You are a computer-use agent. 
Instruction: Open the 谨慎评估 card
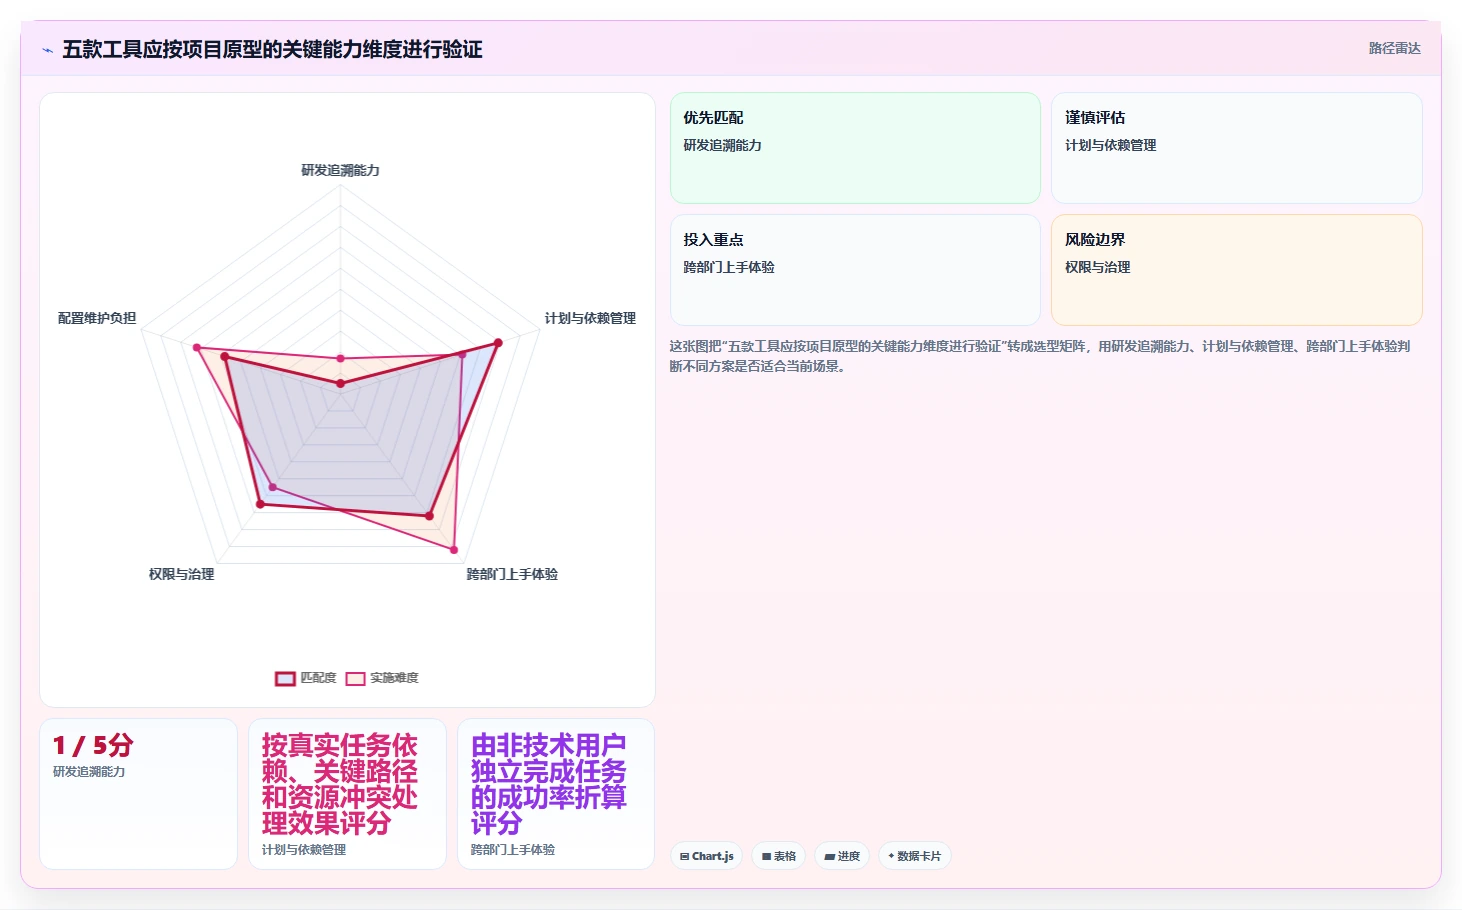point(1236,148)
